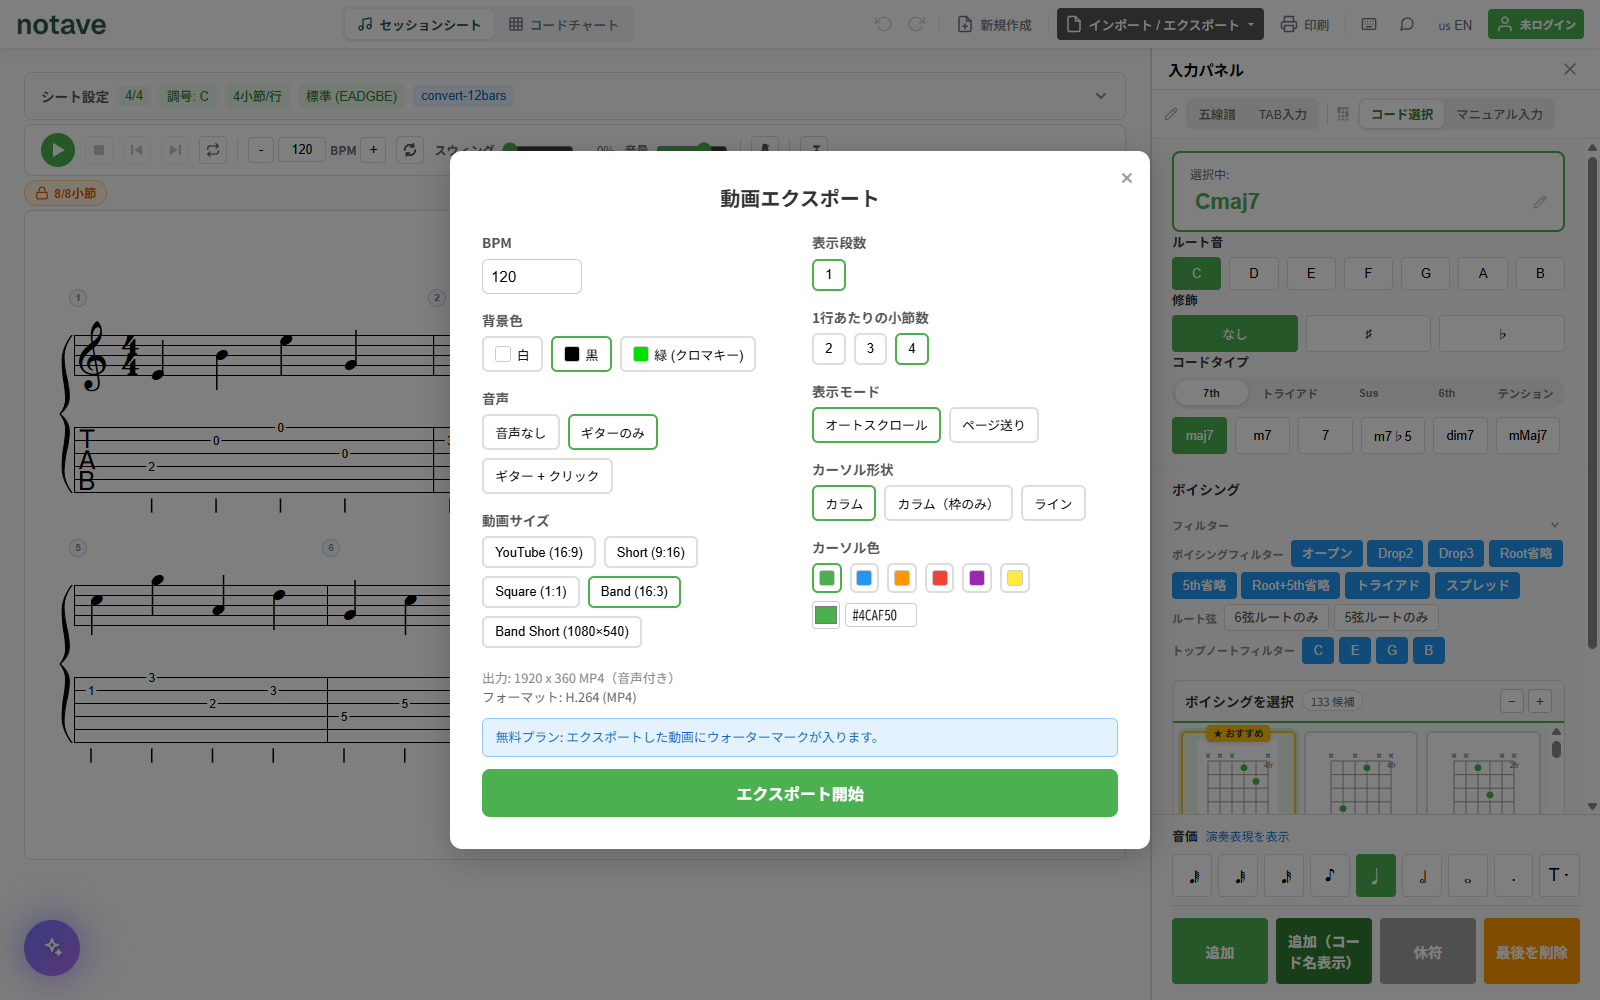Click the Drop2 voicing filter
The width and height of the screenshot is (1600, 1000).
pos(1395,553)
